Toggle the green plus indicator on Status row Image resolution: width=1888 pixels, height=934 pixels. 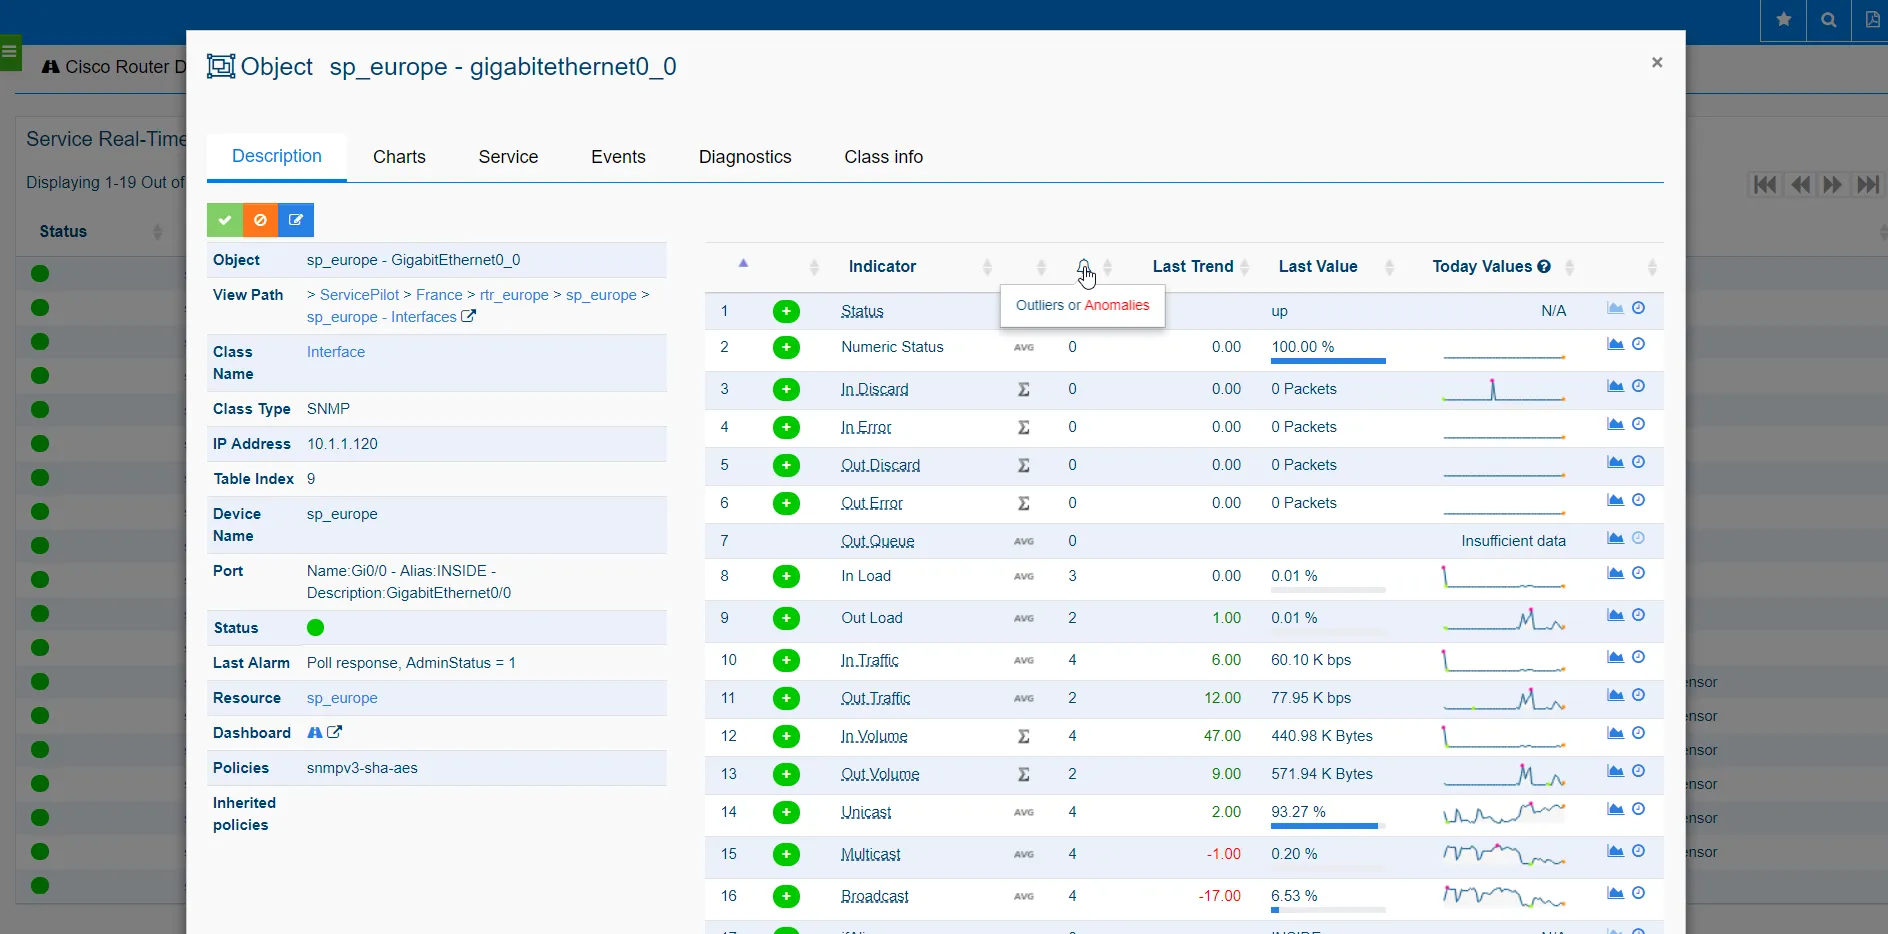pos(787,311)
